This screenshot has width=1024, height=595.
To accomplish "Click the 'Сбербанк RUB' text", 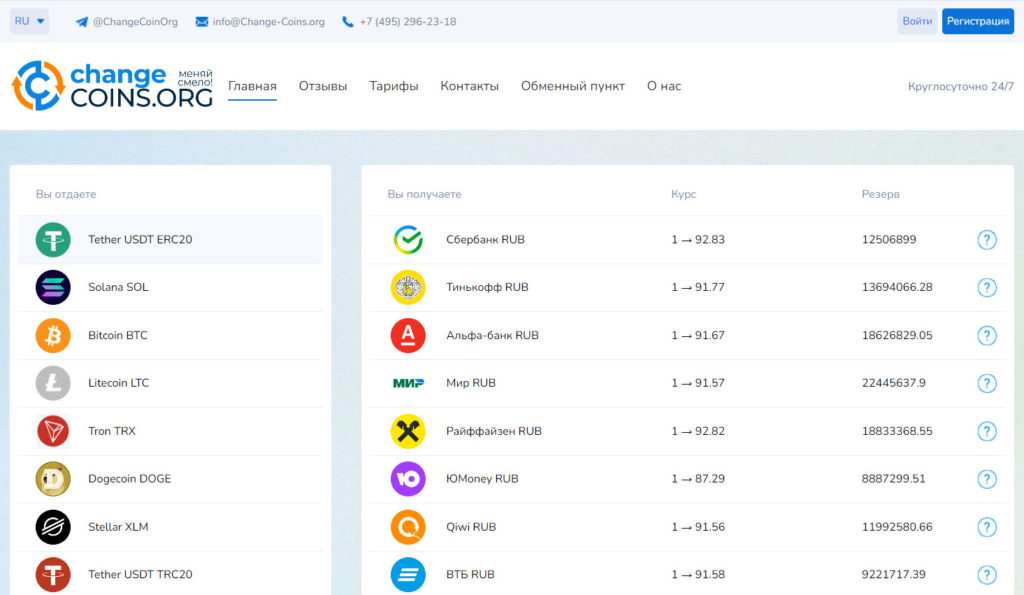I will tap(485, 240).
